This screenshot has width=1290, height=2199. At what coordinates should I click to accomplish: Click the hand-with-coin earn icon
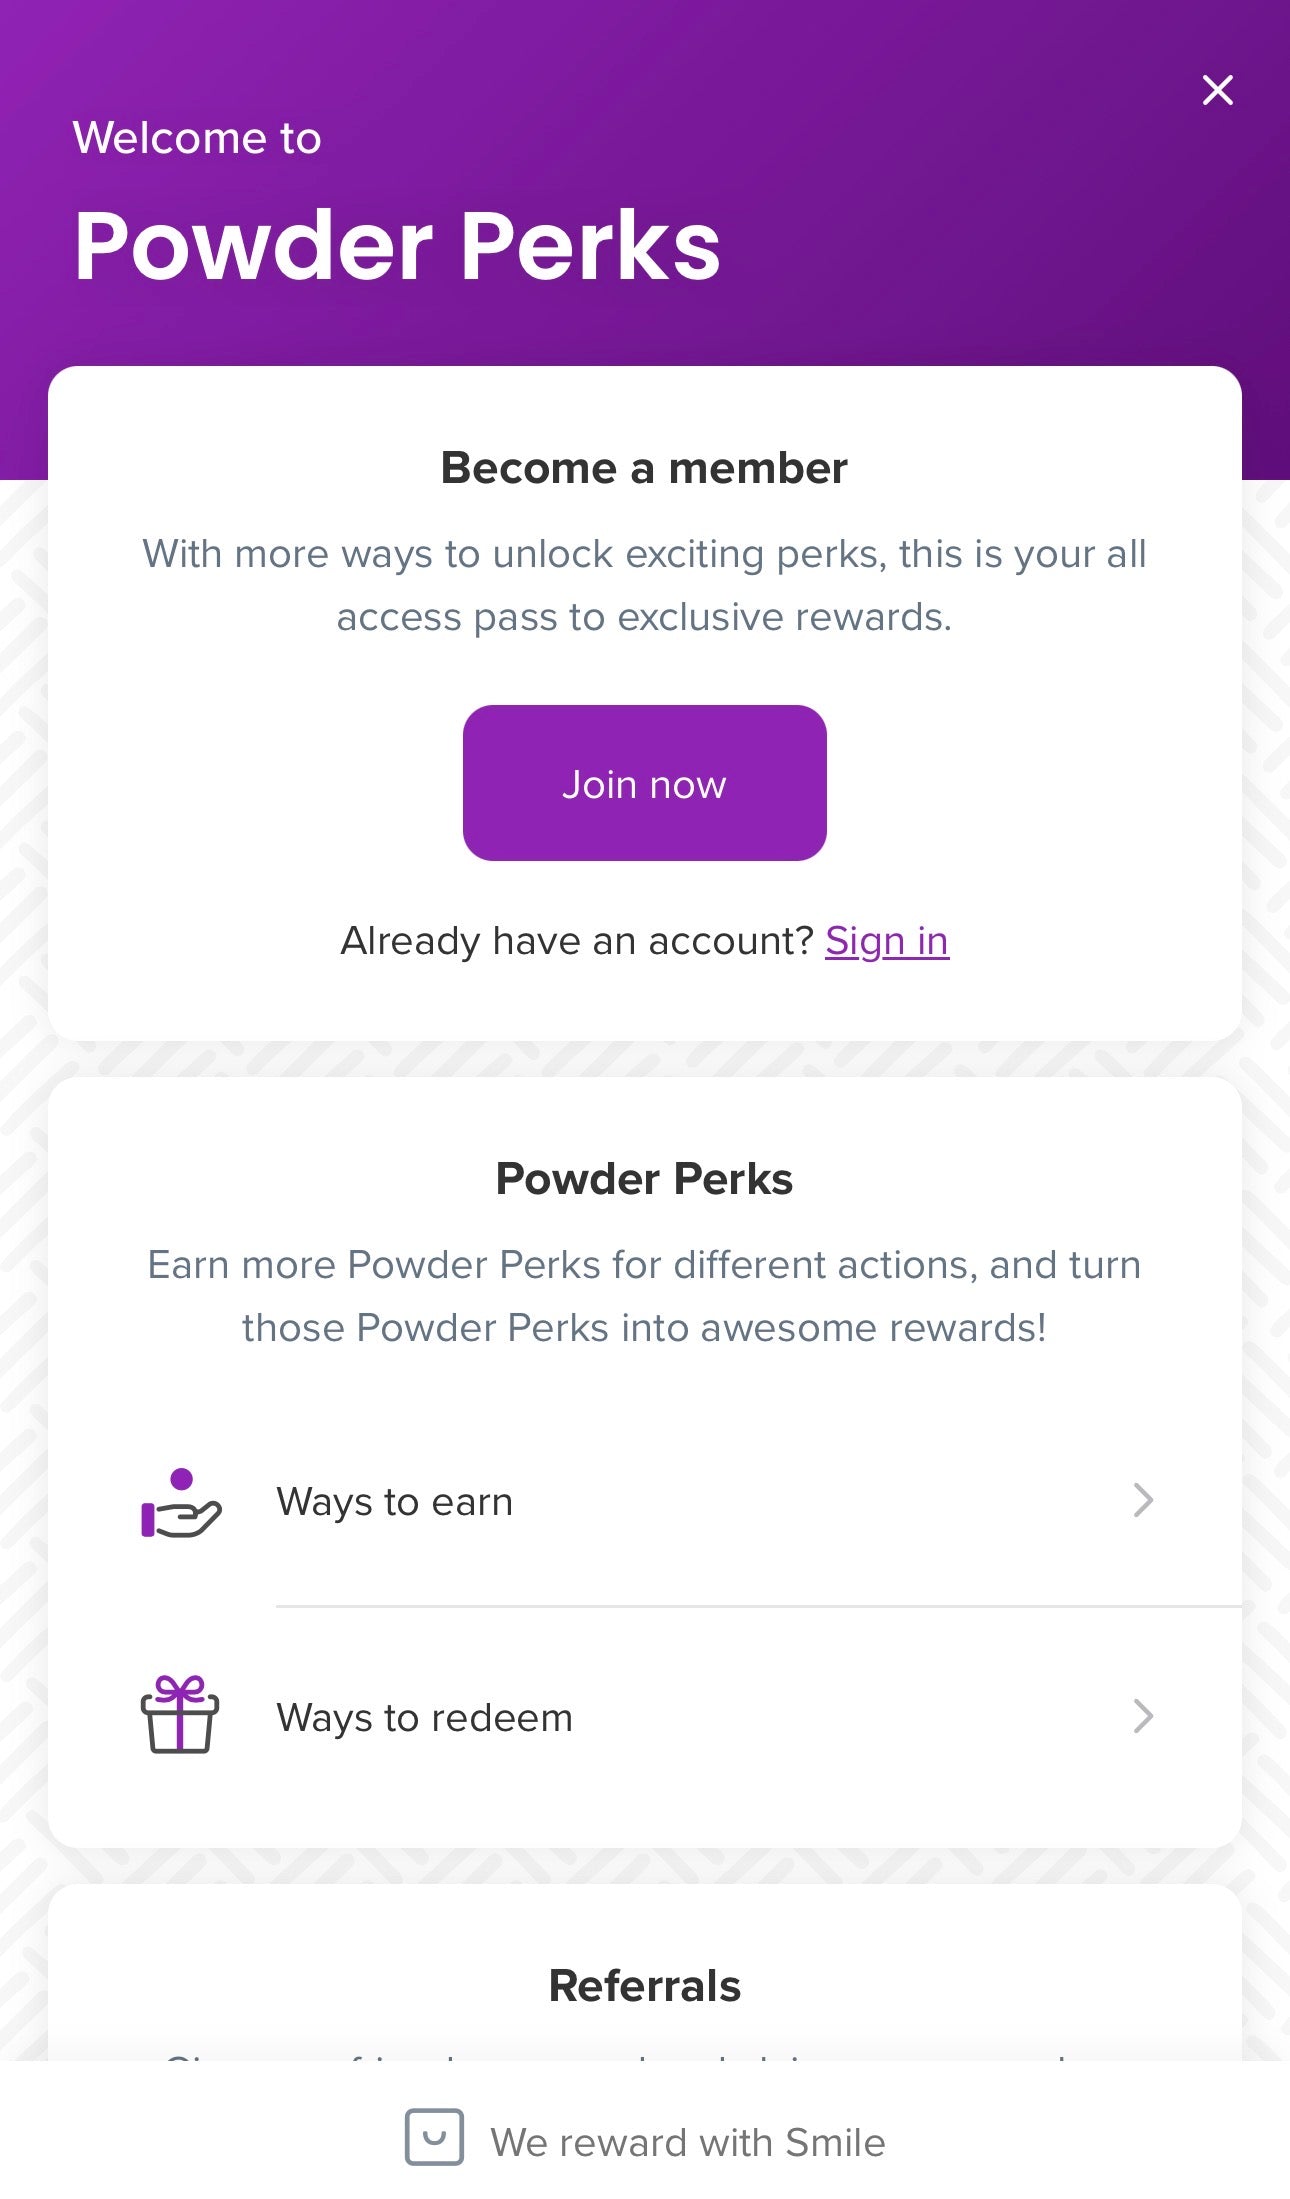[180, 1502]
